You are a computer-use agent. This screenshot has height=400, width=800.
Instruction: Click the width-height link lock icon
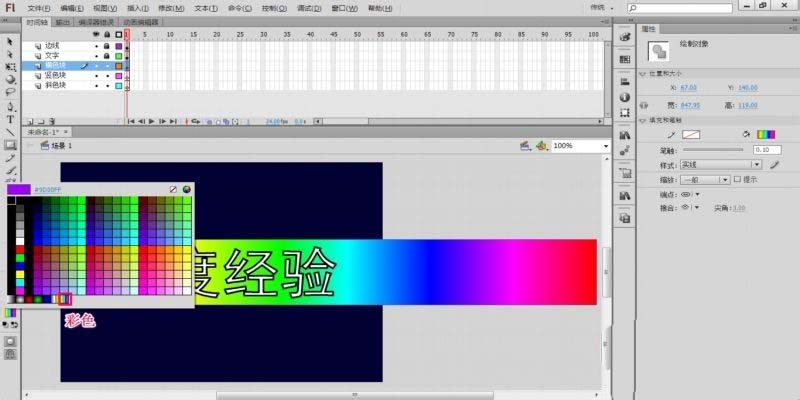coord(644,105)
